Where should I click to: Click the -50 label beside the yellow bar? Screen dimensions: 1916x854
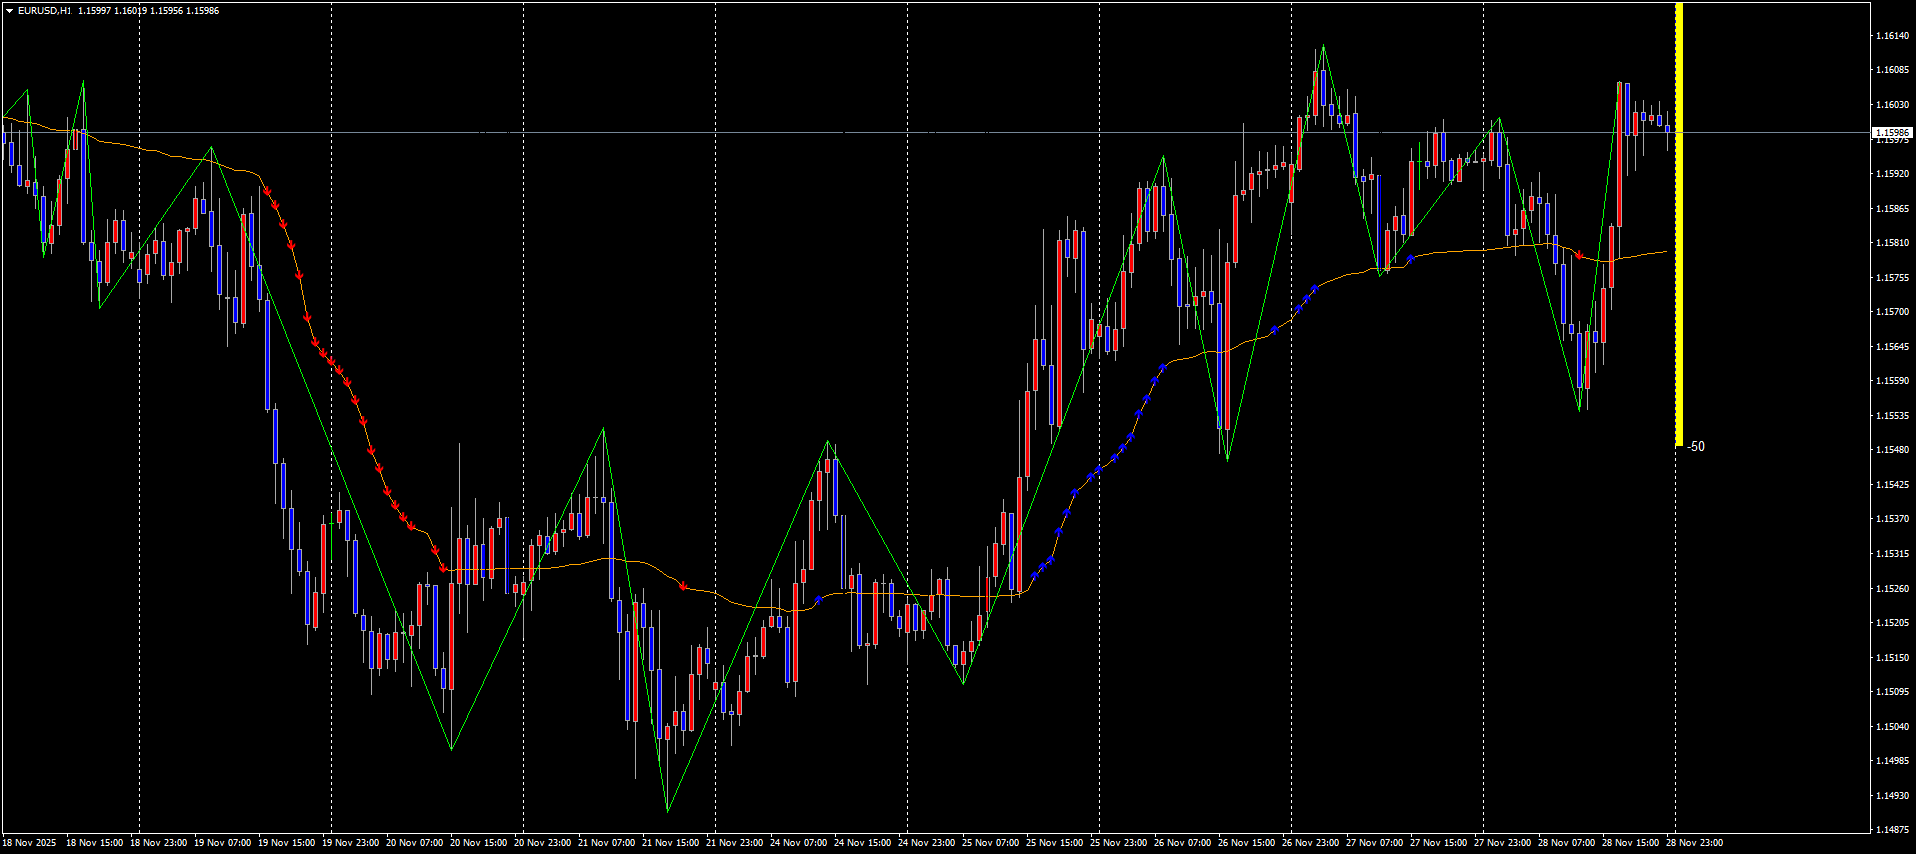[1696, 447]
